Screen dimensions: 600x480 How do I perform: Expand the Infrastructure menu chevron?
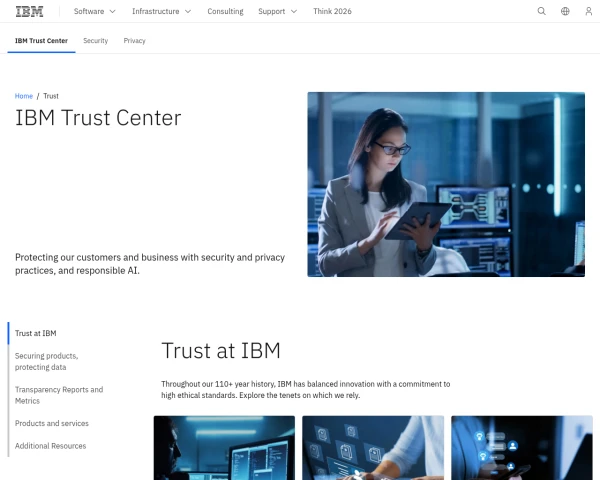(188, 11)
